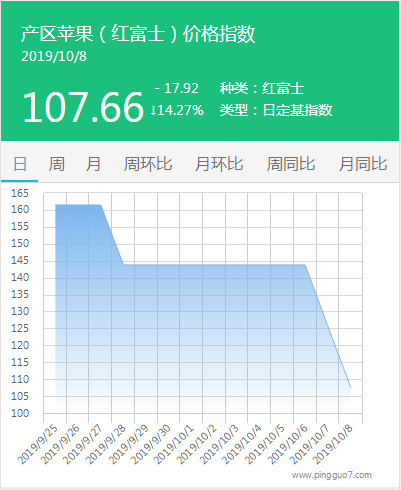Image resolution: width=401 pixels, height=490 pixels.
Task: Click the y-axis label 135
Action: 20,294
